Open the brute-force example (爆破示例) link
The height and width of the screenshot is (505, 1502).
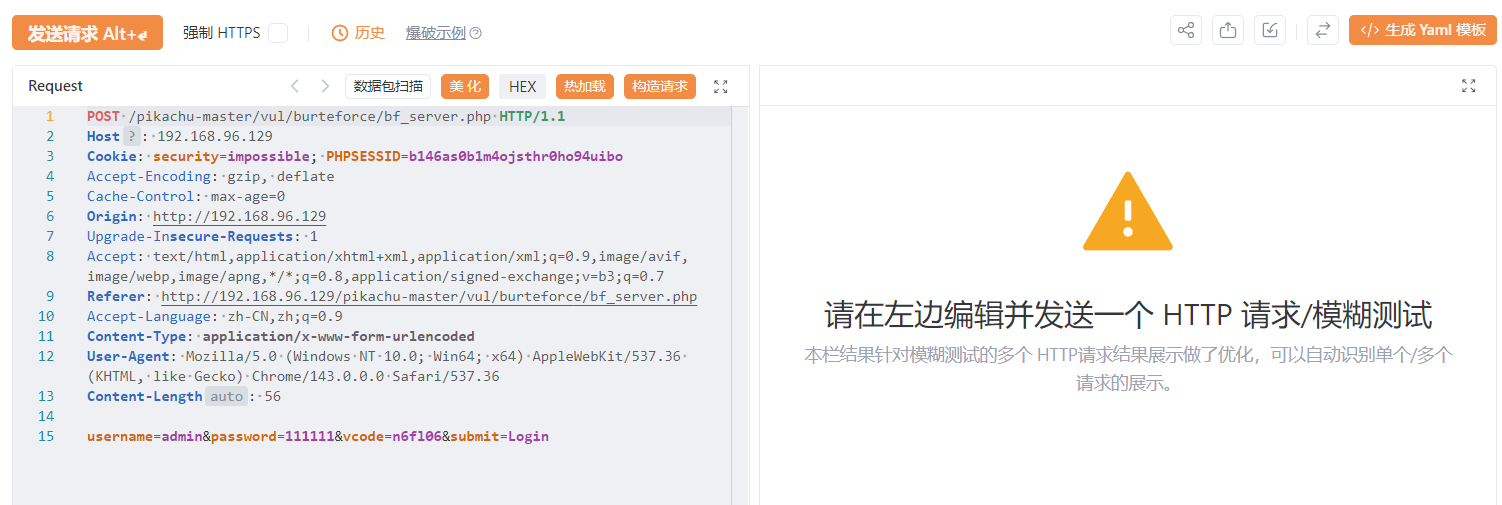pyautogui.click(x=436, y=33)
